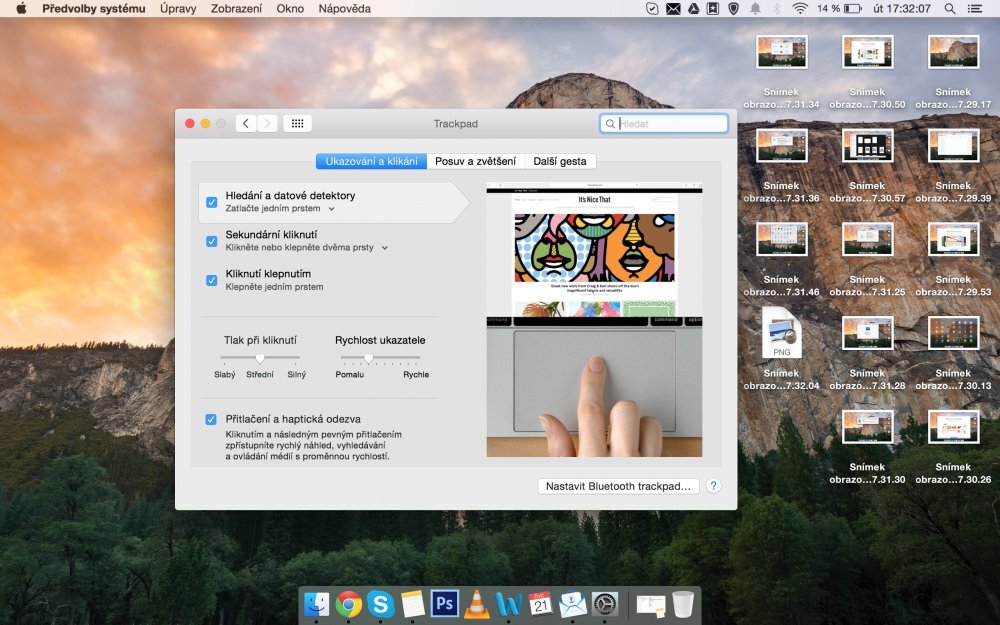Open Microsoft Word from the Dock

coord(508,604)
